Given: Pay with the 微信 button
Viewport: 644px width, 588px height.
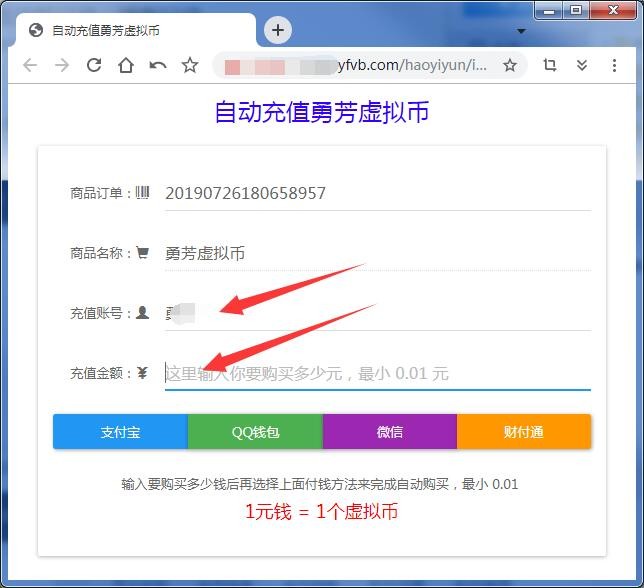Looking at the screenshot, I should 390,432.
